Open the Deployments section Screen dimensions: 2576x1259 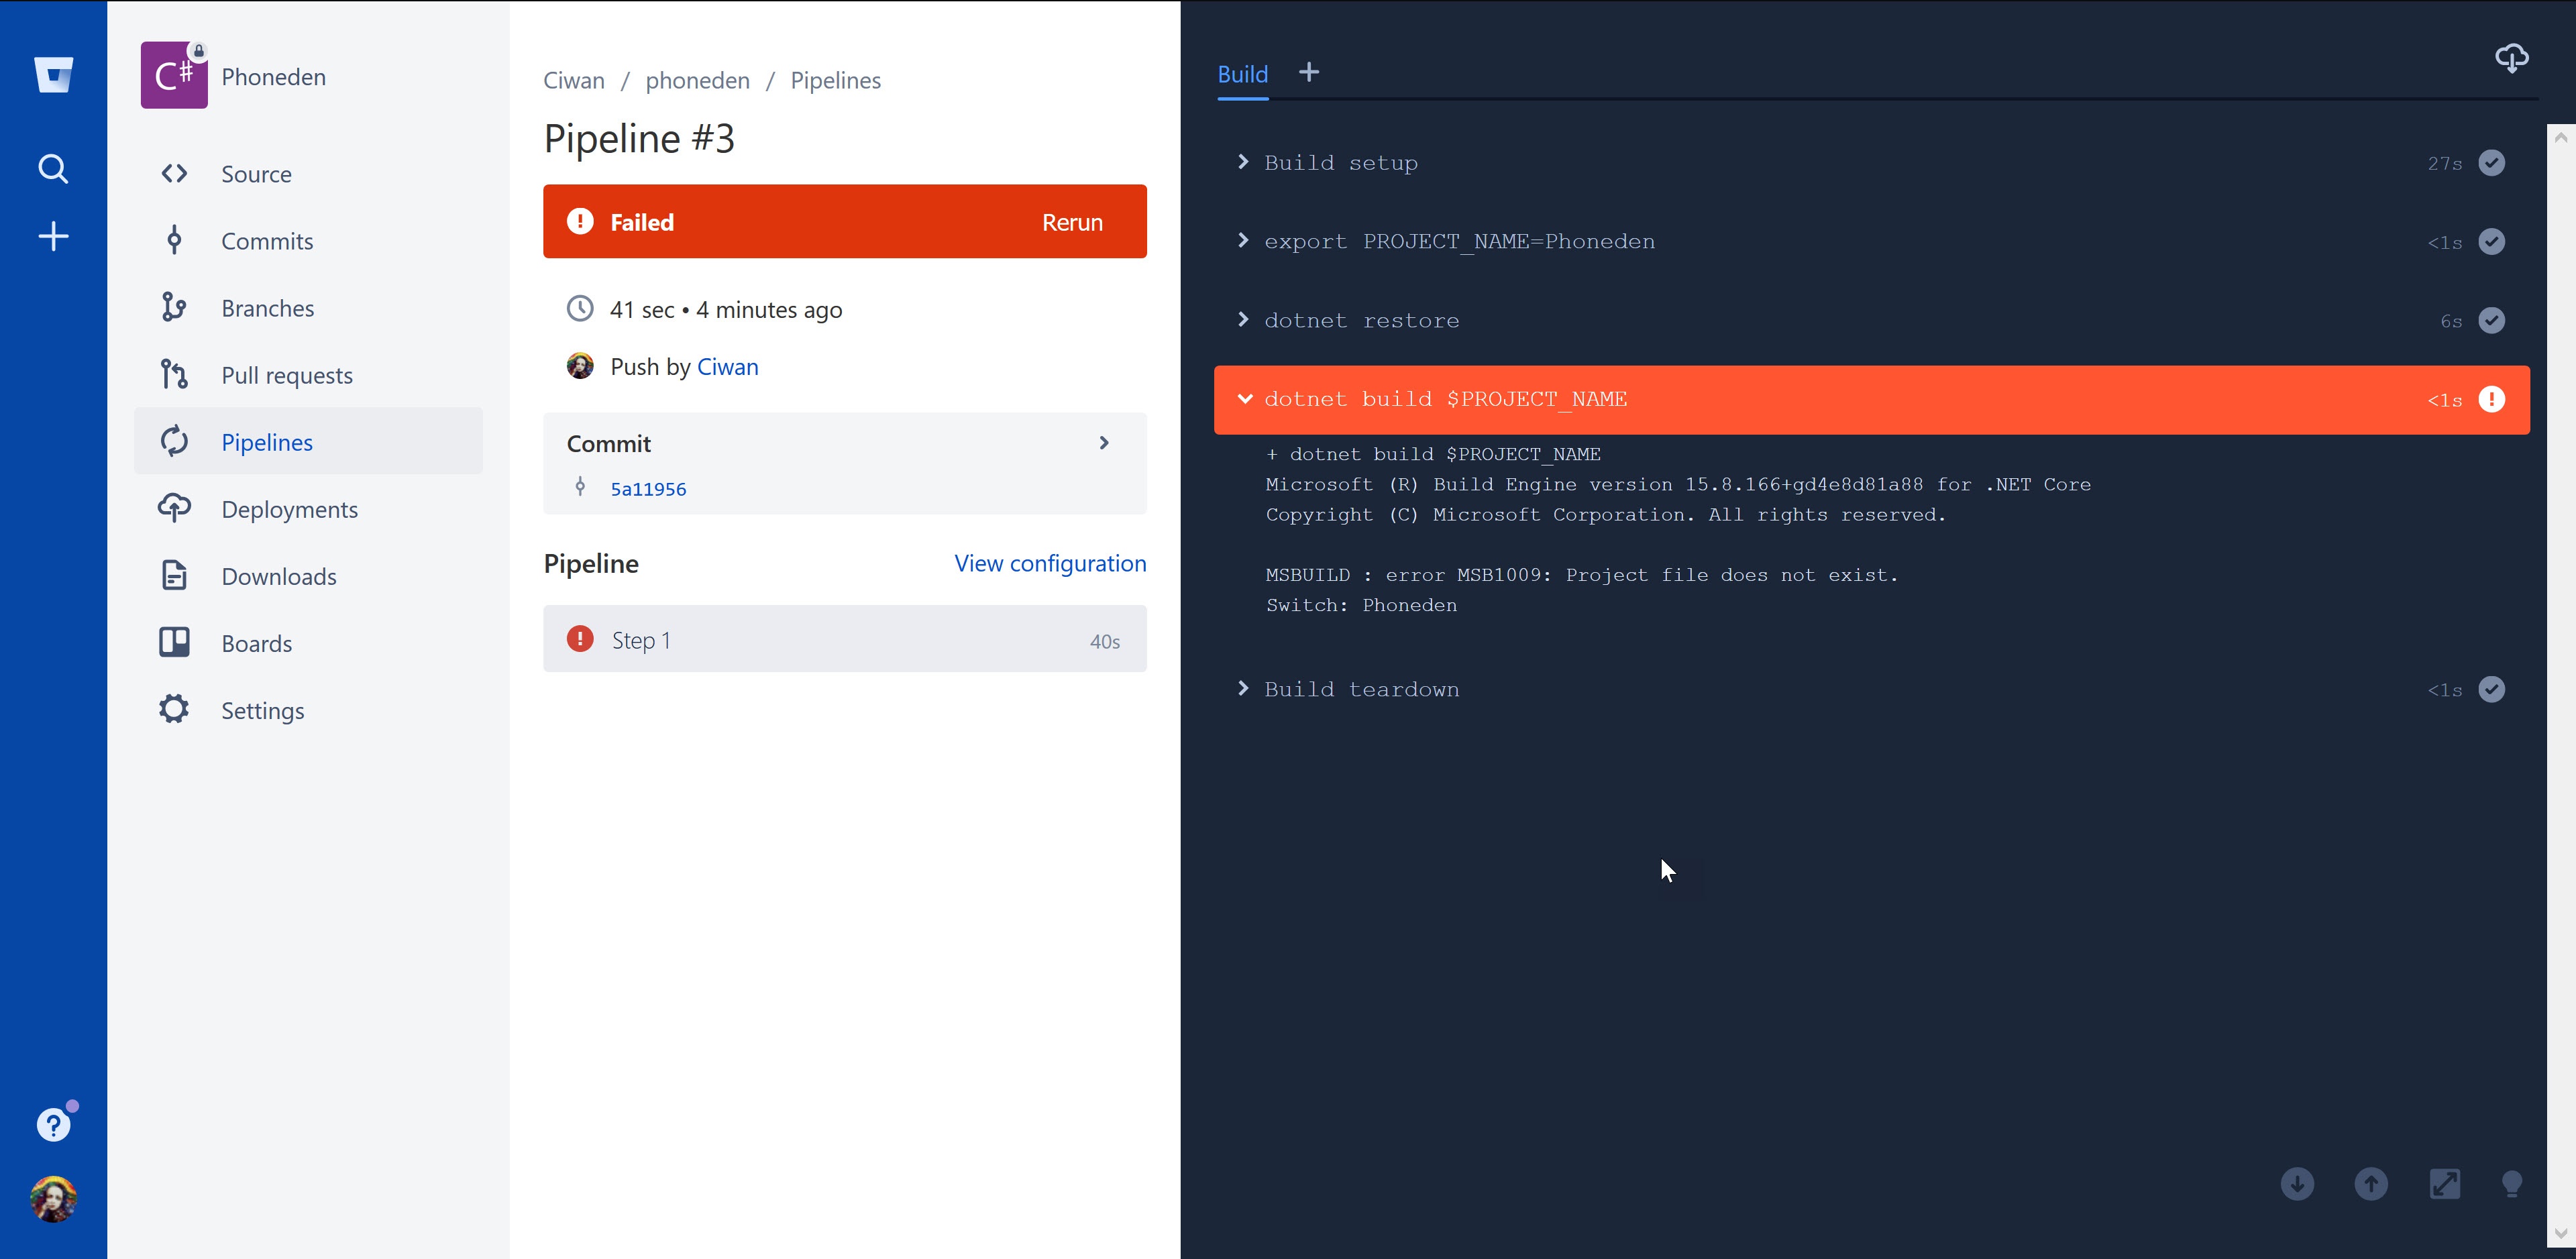click(x=289, y=509)
